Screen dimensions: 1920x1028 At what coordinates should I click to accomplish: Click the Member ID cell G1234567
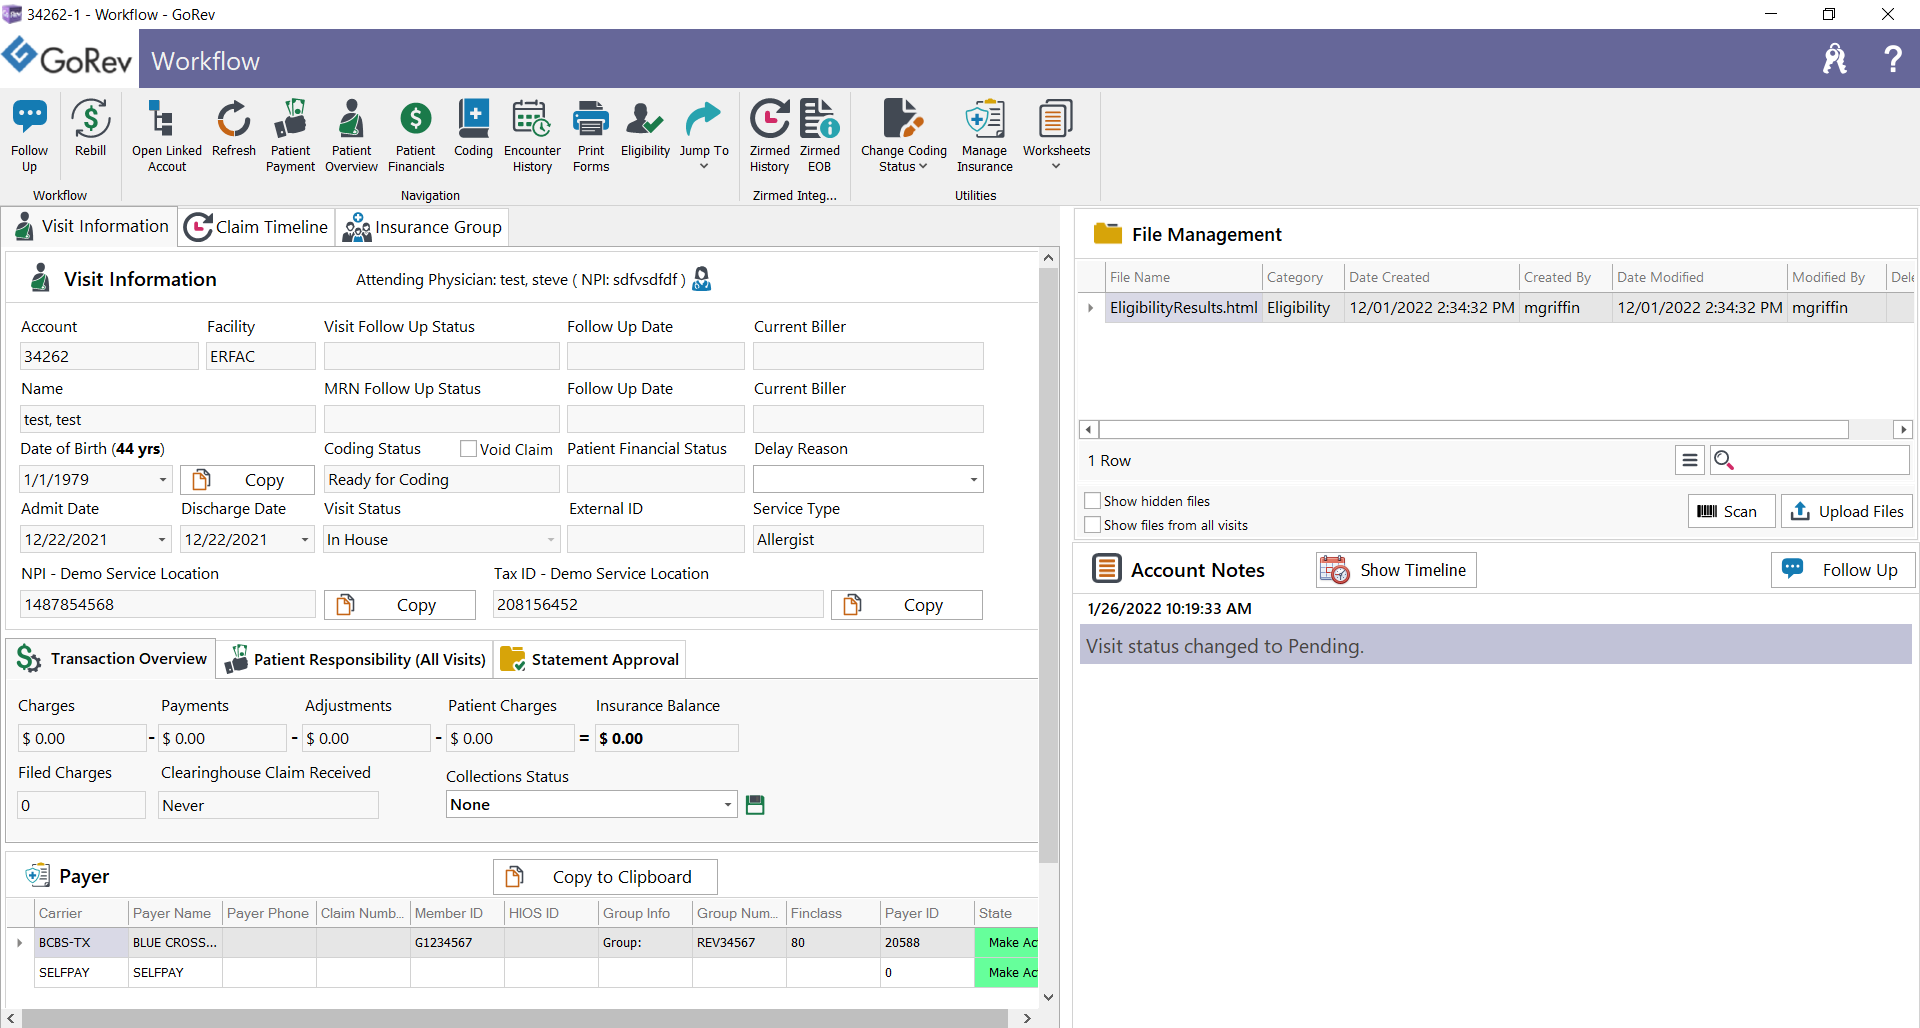click(457, 943)
